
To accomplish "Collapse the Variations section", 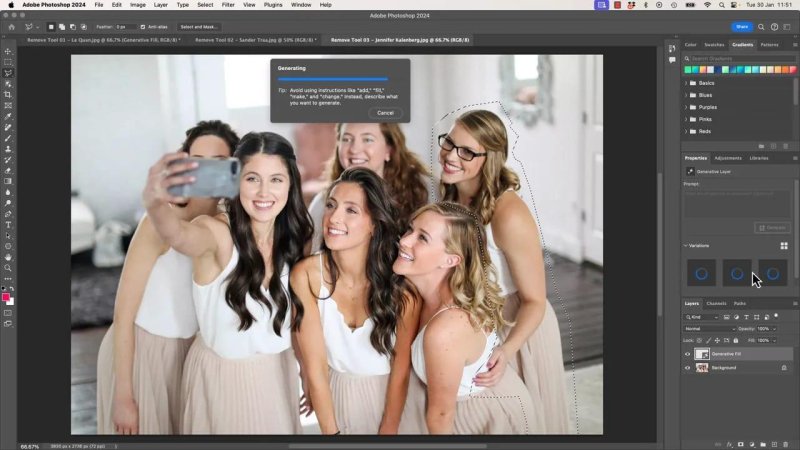I will click(686, 246).
